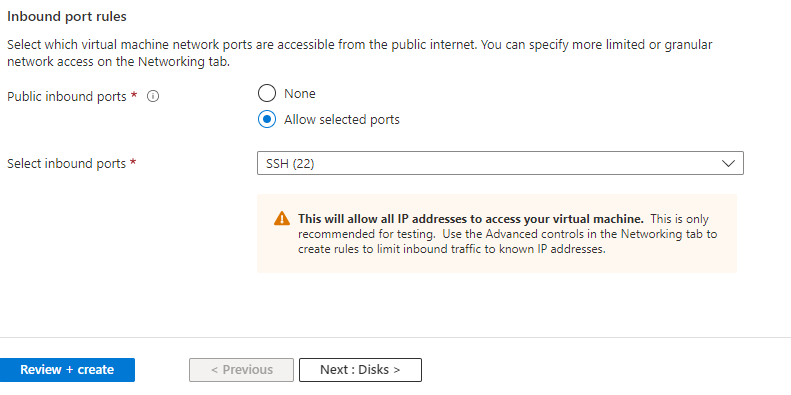Click the Select inbound ports field label

click(x=66, y=163)
